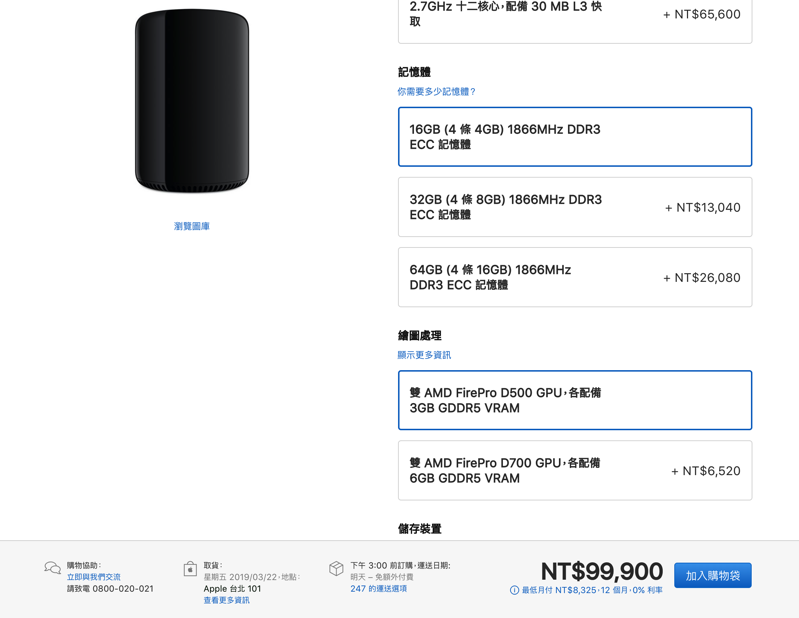Open 你需要多少記憶體? help link
799x618 pixels.
[x=436, y=91]
